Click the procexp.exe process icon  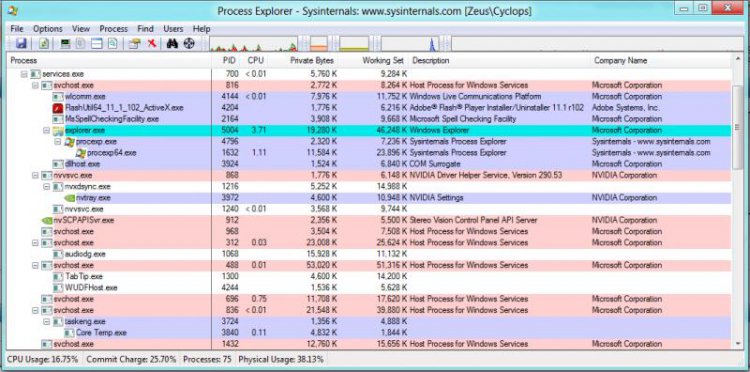[70, 142]
